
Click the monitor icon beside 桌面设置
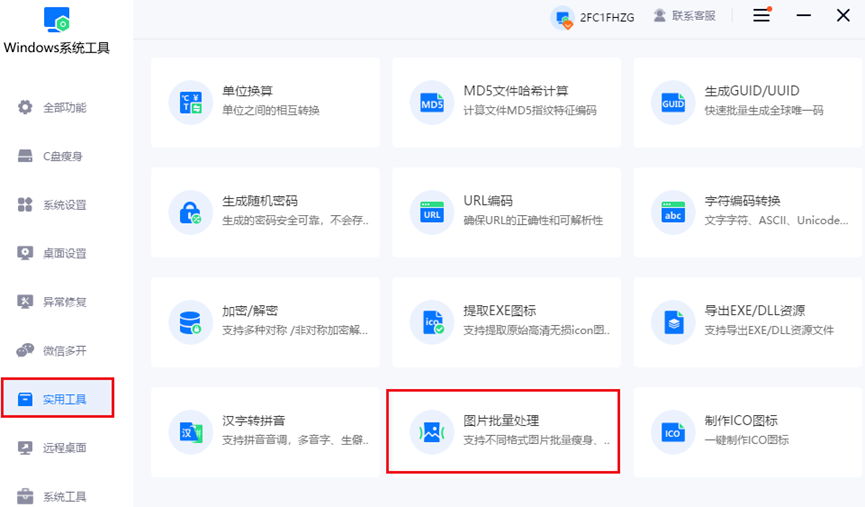(25, 253)
